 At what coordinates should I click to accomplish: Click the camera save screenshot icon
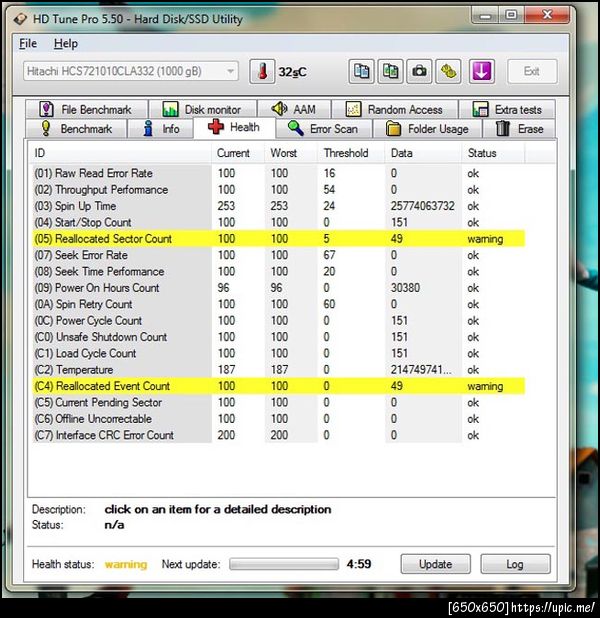click(419, 72)
